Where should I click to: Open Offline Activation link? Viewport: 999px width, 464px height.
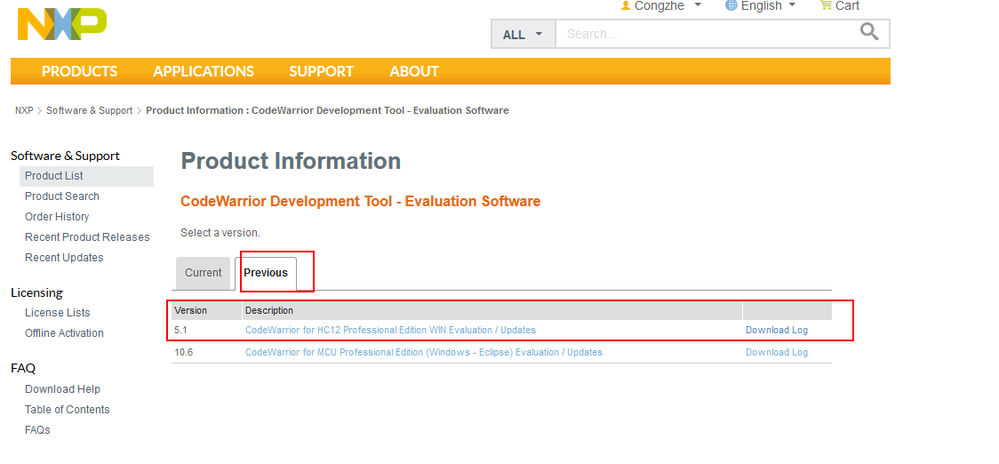tap(64, 333)
